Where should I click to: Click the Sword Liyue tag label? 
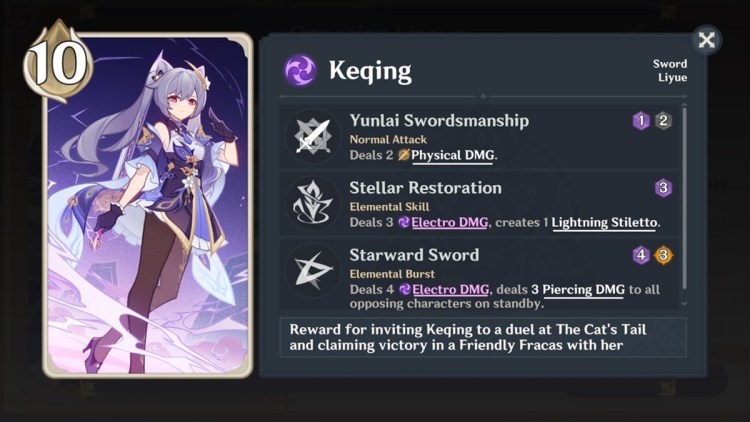[670, 70]
